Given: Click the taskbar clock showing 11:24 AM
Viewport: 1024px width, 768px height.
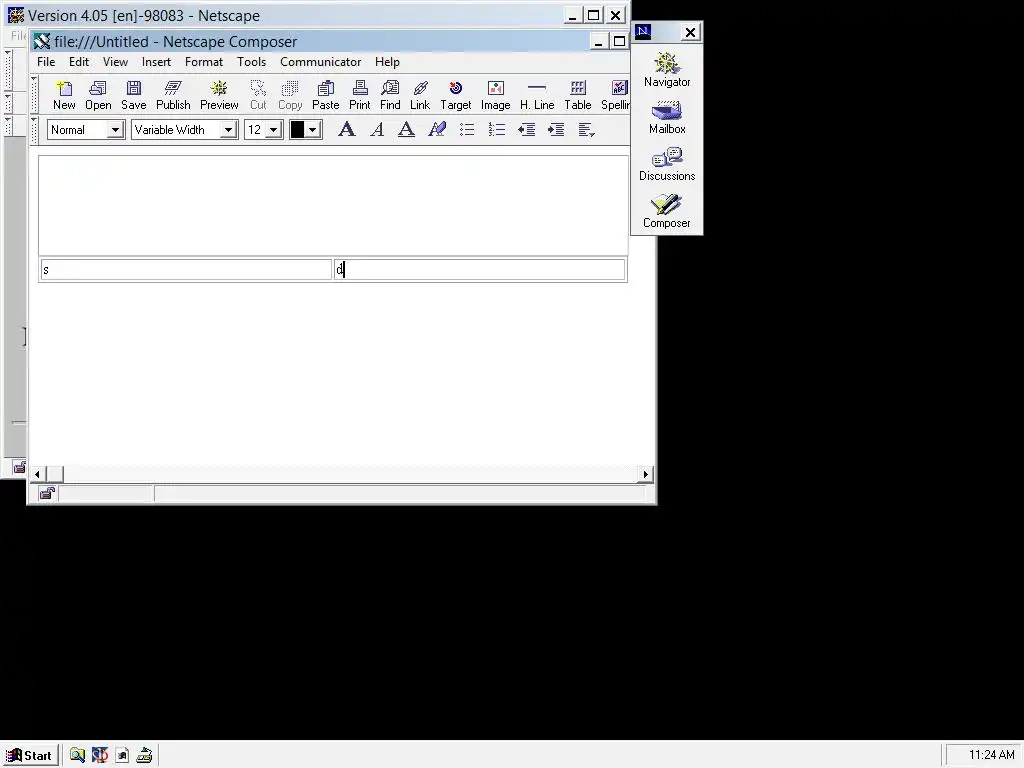Looking at the screenshot, I should pyautogui.click(x=991, y=755).
